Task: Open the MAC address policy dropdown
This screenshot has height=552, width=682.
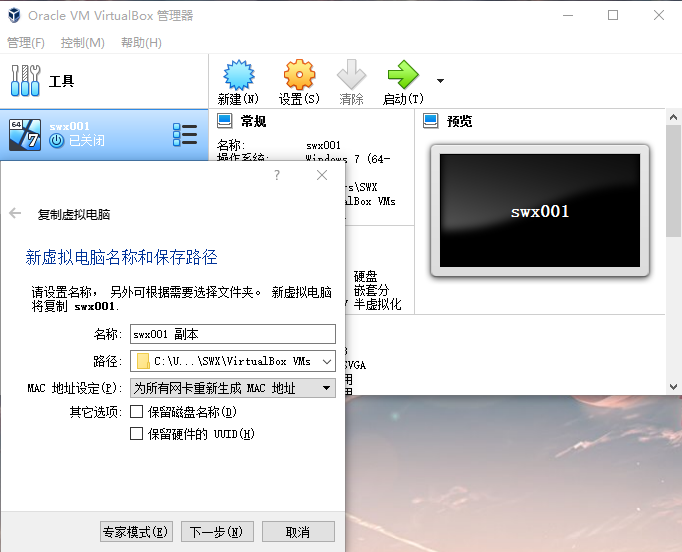Action: click(233, 388)
